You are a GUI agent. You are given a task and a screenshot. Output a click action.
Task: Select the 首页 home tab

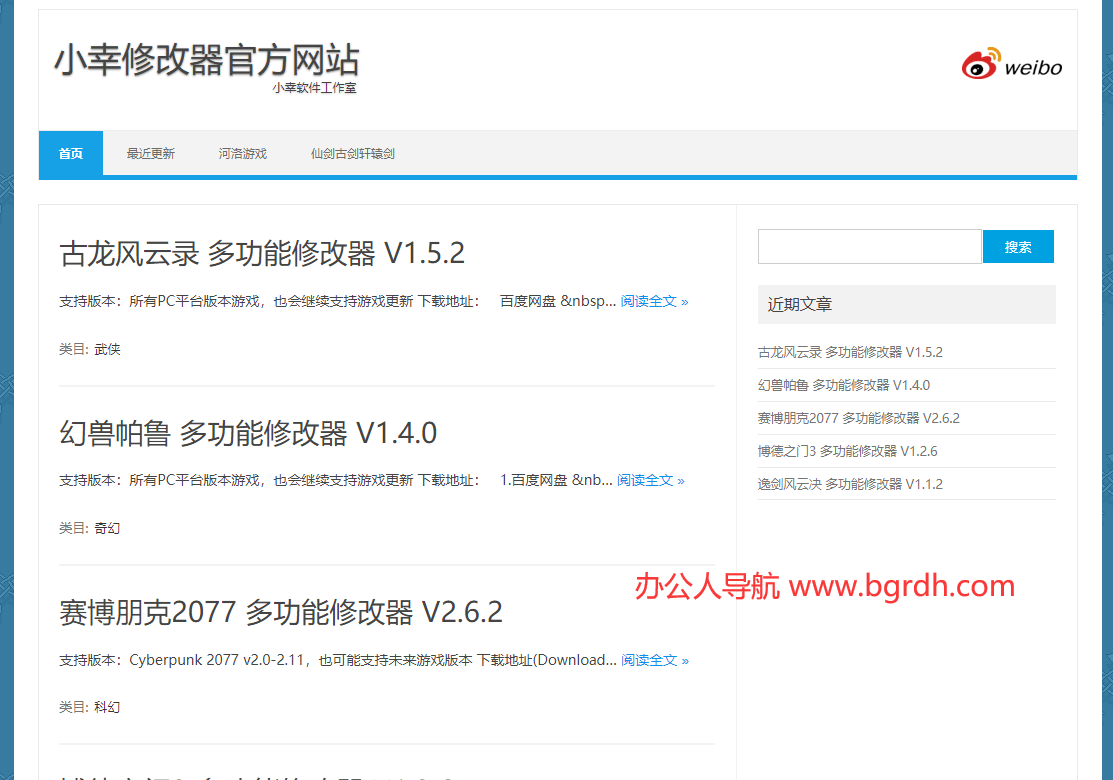pyautogui.click(x=70, y=153)
